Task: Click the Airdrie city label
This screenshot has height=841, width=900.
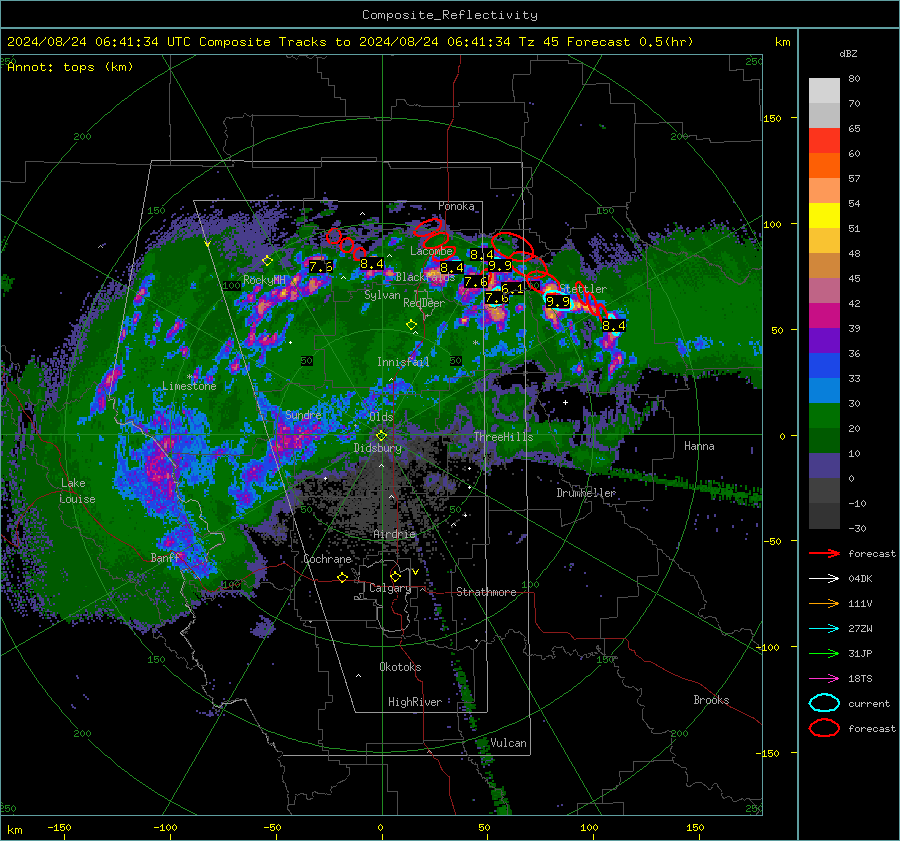Action: pos(394,534)
